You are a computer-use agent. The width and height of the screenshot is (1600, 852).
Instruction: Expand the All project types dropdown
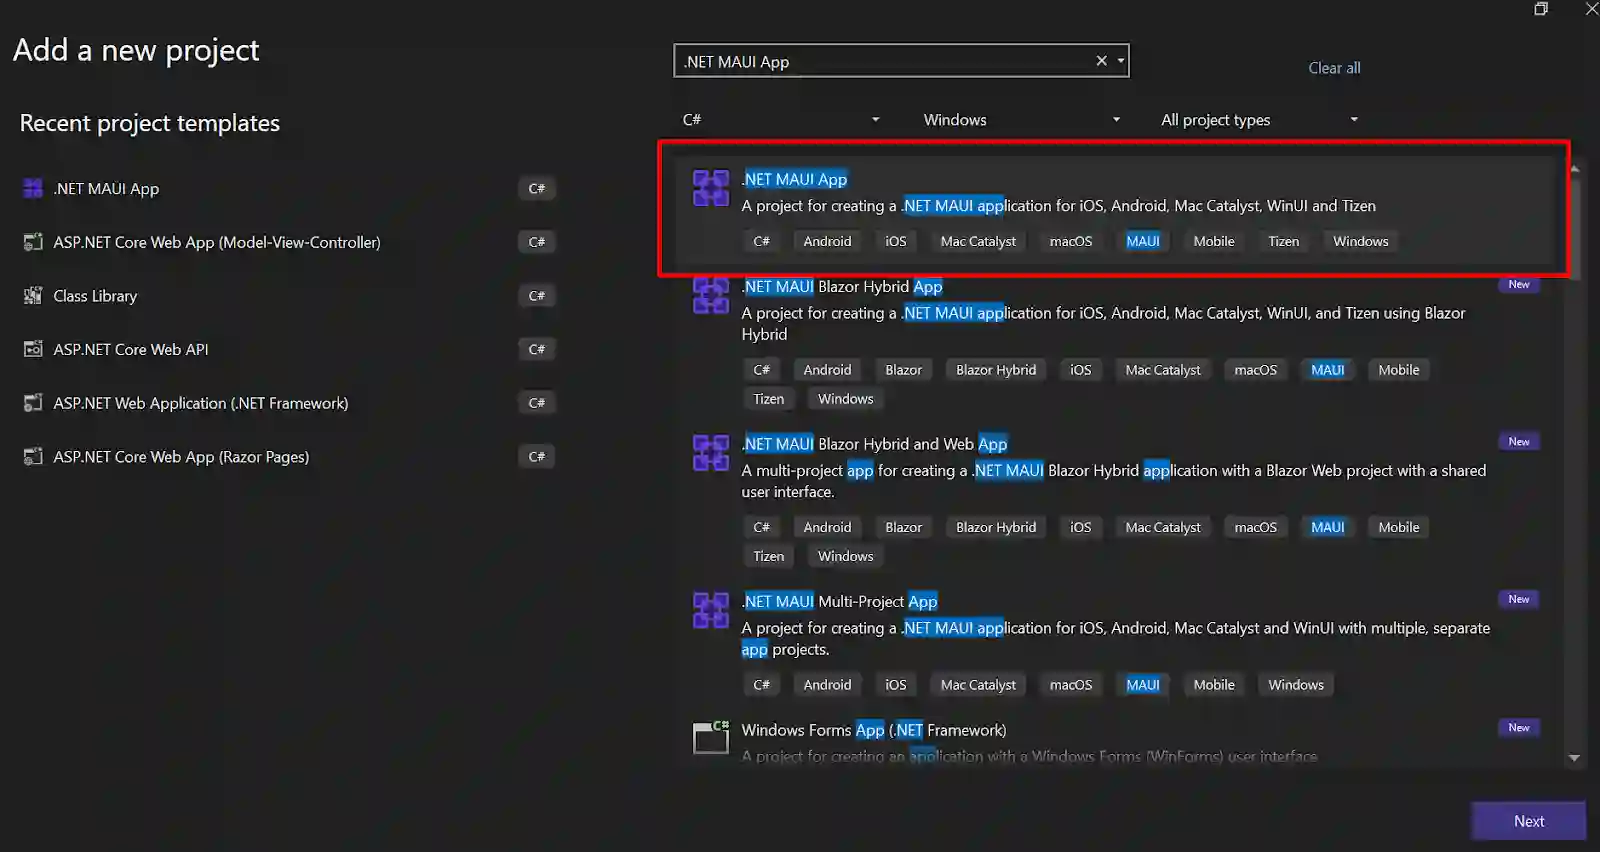(x=1258, y=120)
